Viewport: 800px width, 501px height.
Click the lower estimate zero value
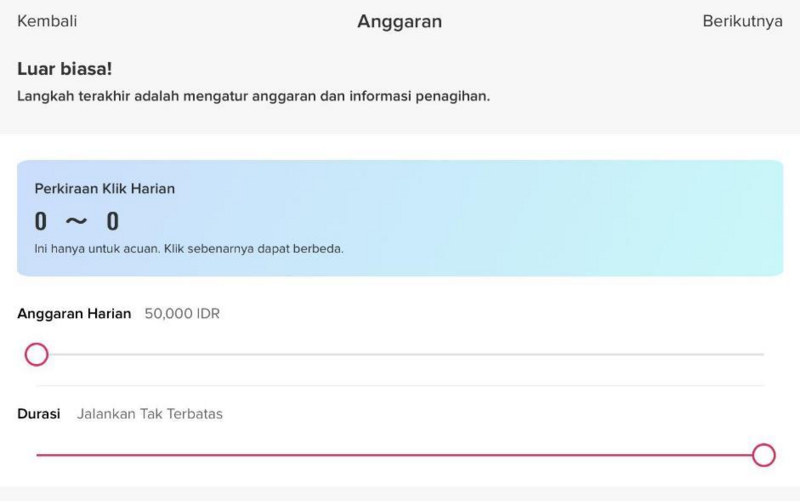pos(41,221)
